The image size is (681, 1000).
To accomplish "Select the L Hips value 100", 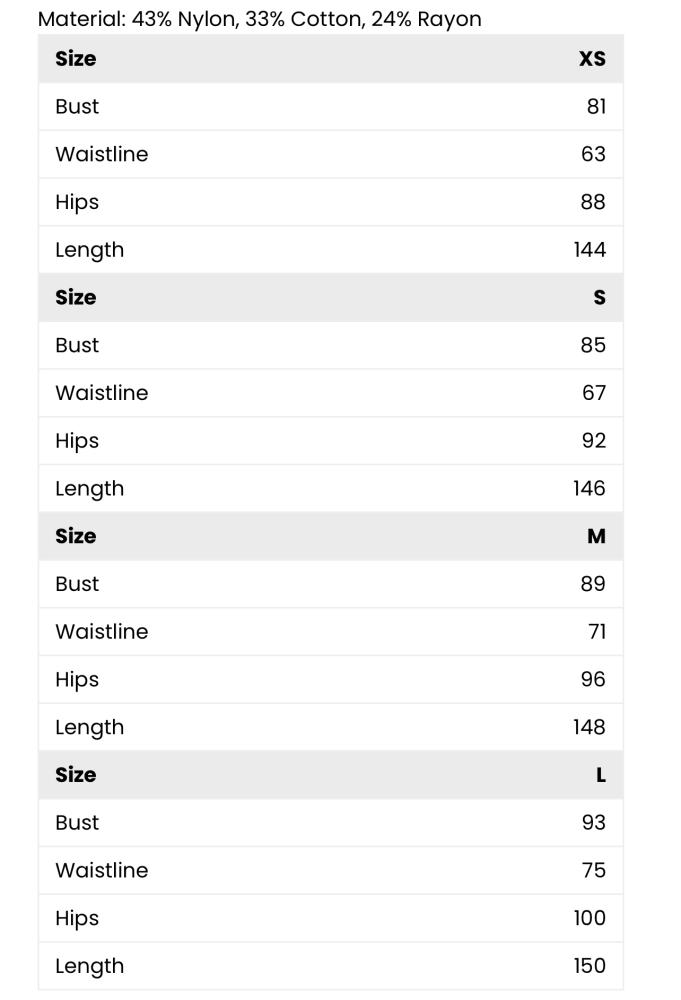I will pos(589,918).
